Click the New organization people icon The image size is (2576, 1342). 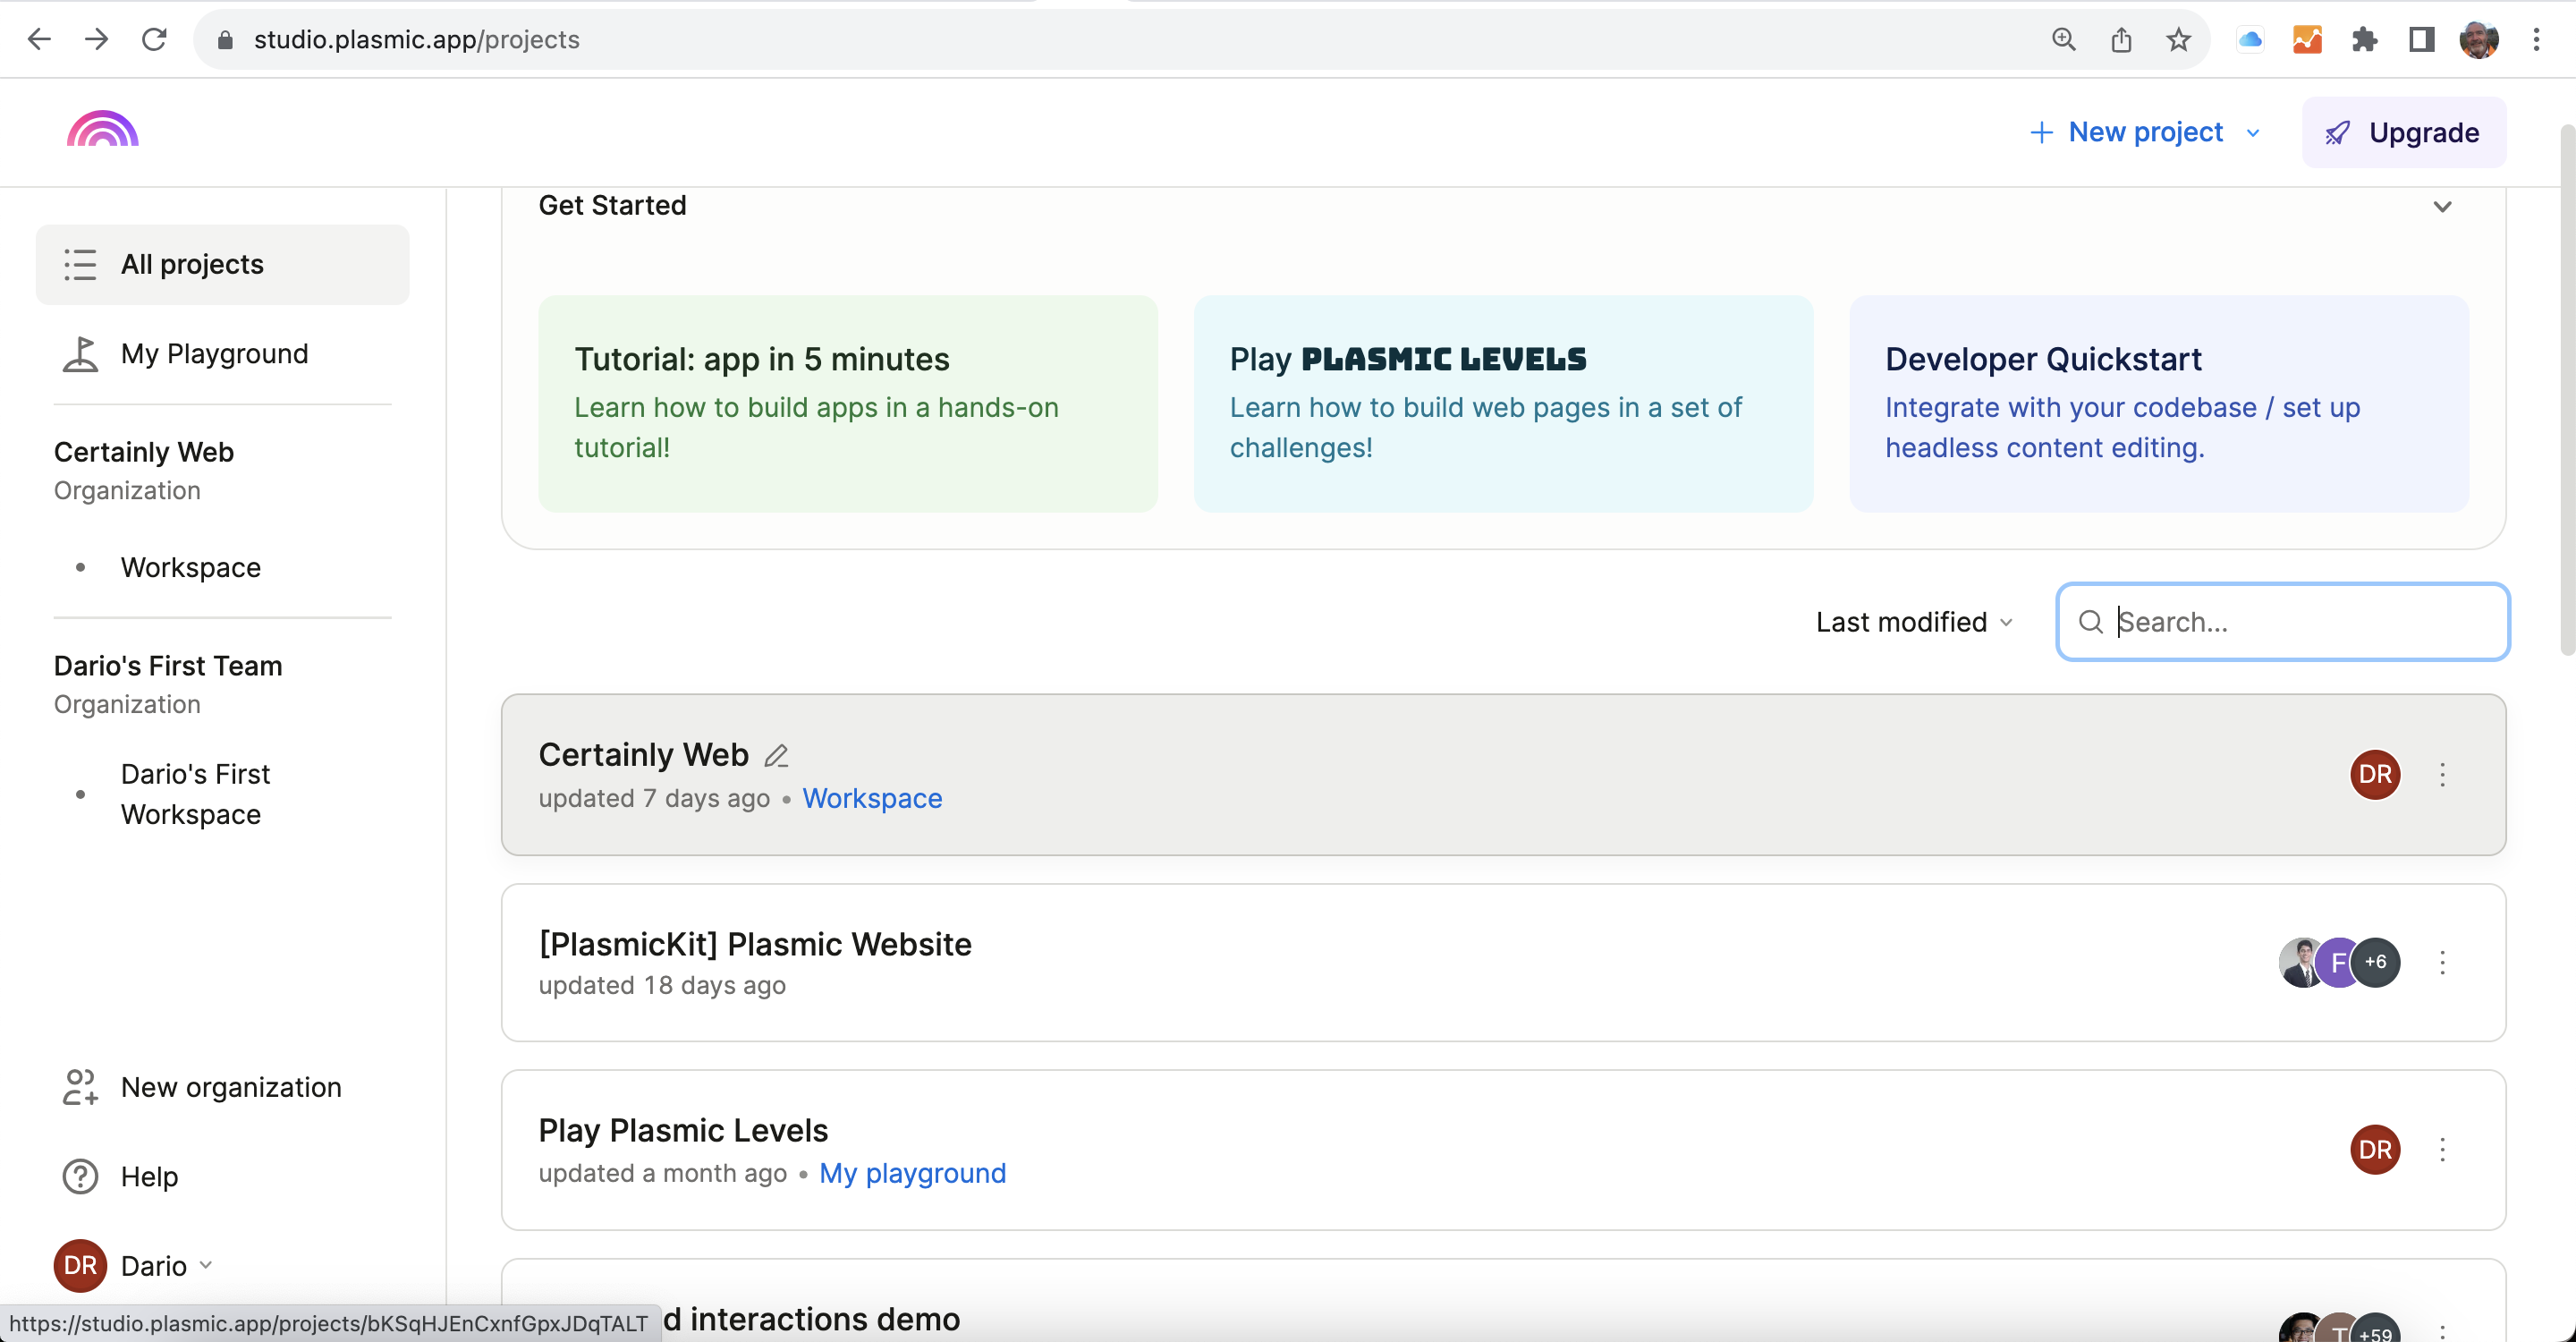(80, 1087)
